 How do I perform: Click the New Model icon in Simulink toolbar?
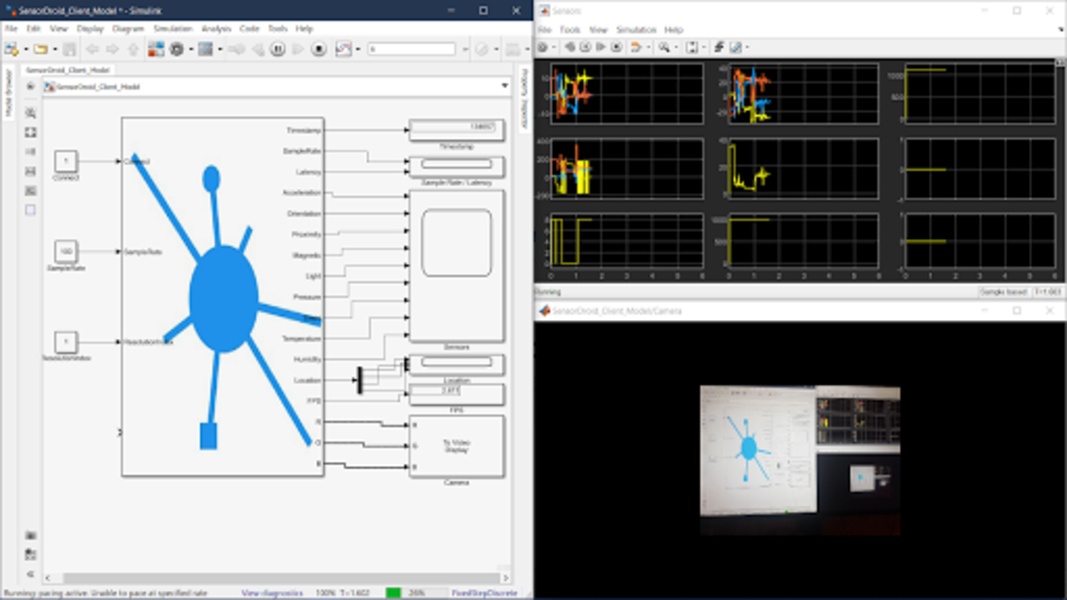click(12, 49)
